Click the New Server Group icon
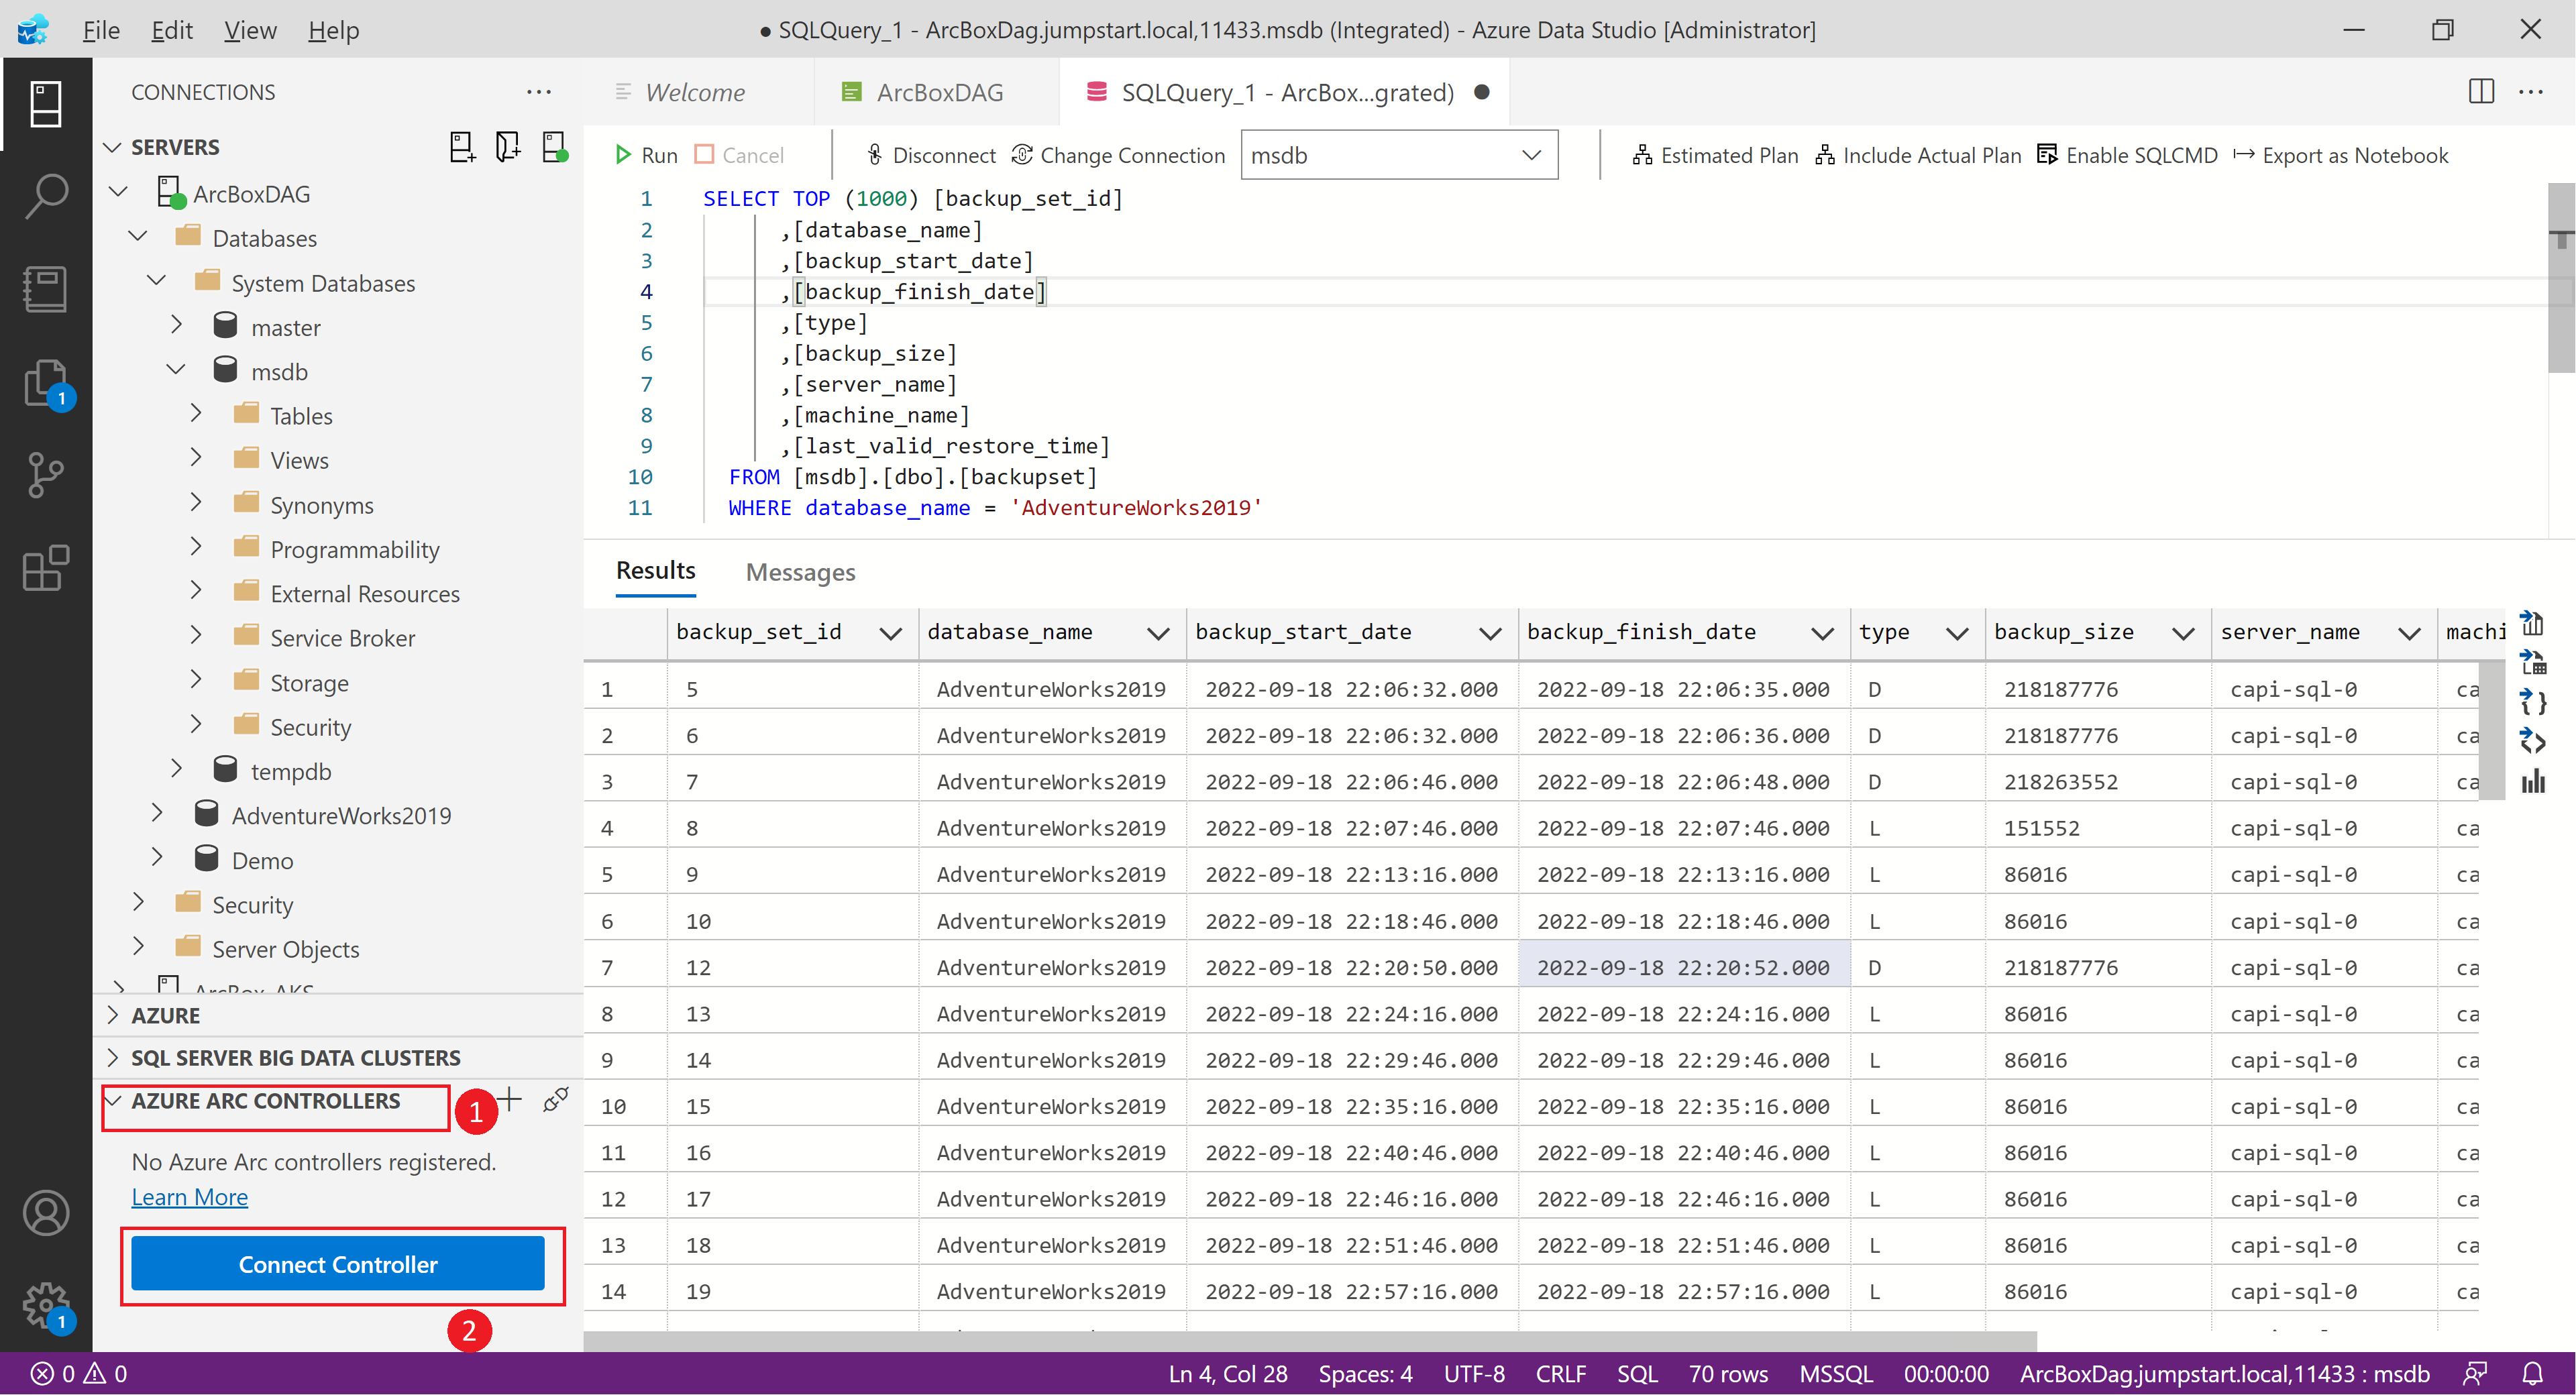The image size is (2576, 1395). 508,147
